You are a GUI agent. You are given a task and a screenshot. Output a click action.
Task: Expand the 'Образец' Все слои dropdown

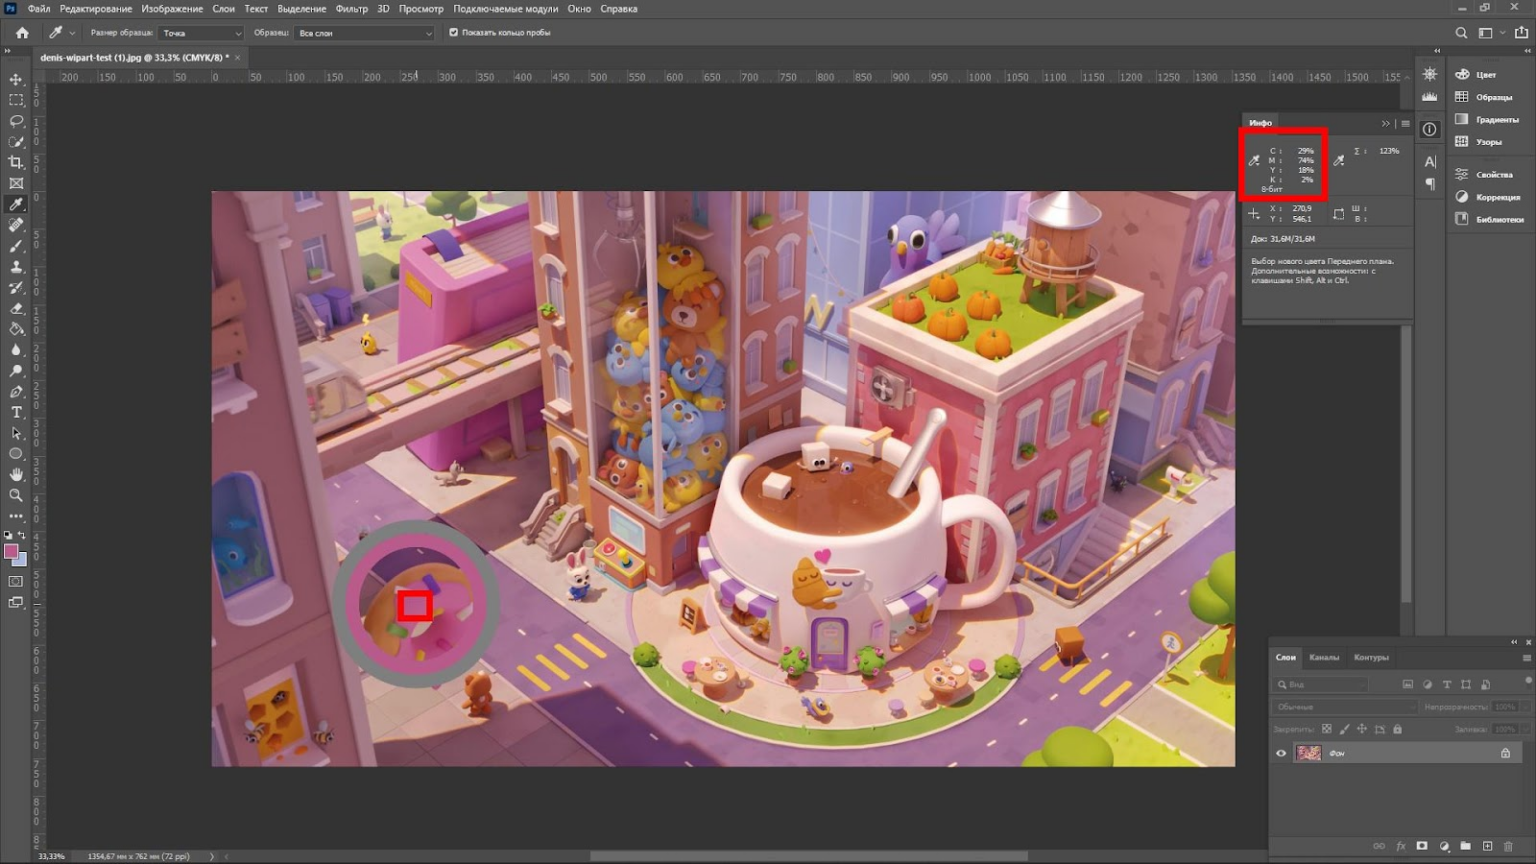point(364,33)
